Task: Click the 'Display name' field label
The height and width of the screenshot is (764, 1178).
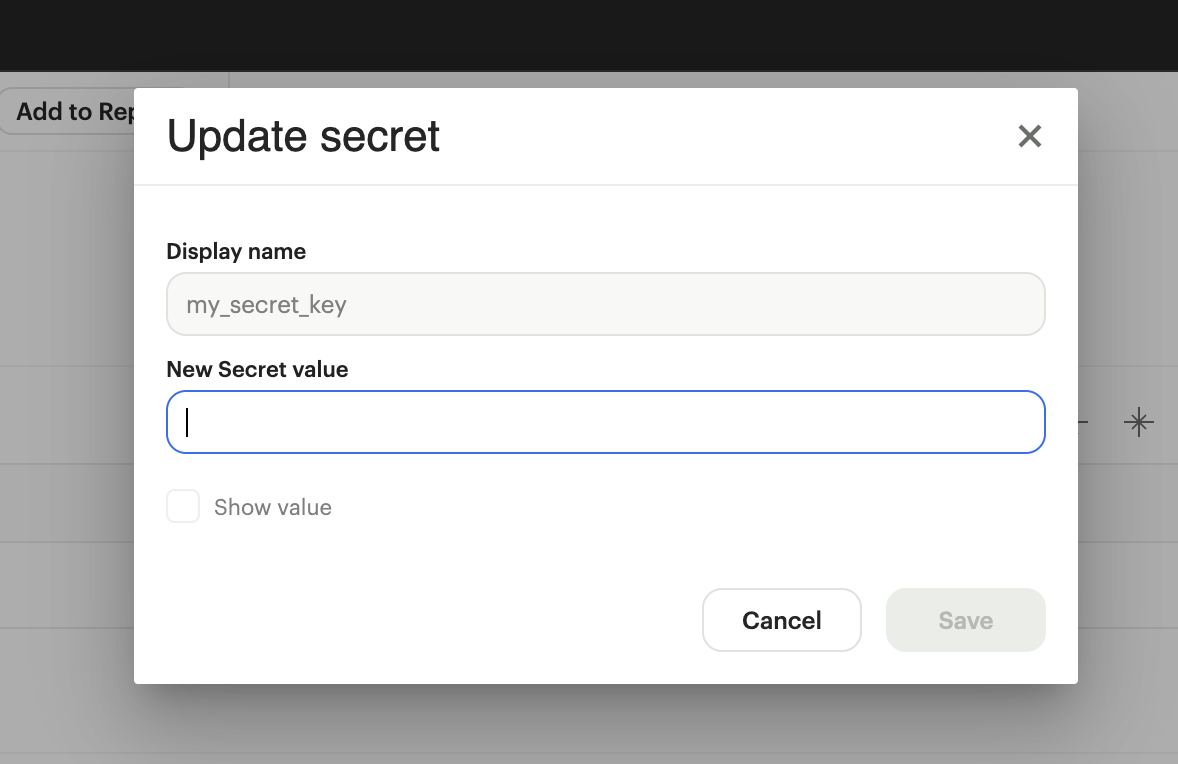Action: click(x=236, y=252)
